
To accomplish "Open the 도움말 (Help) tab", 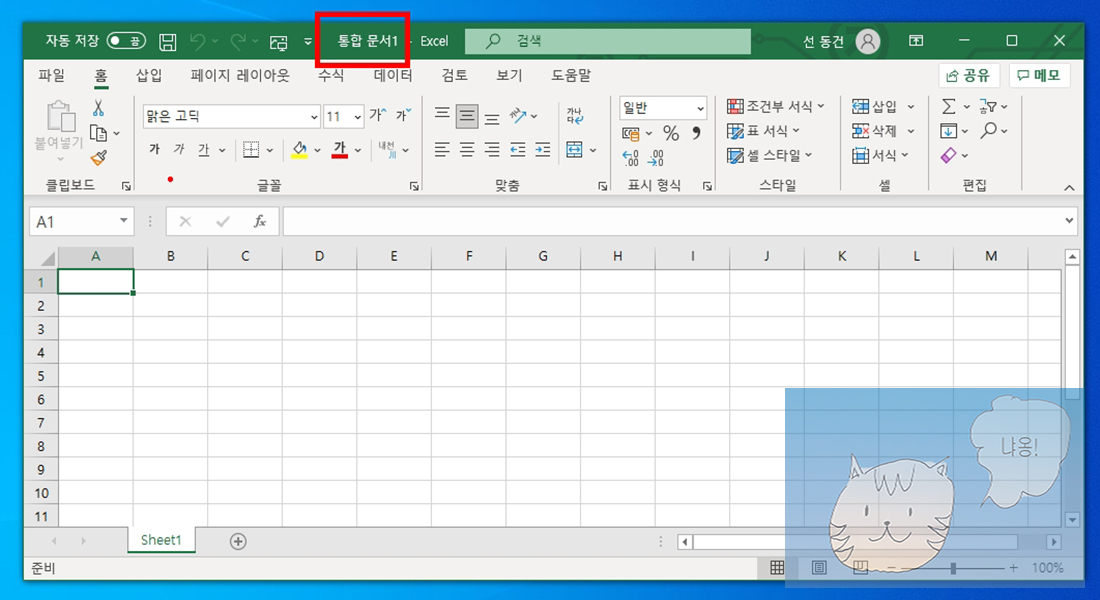I will [x=571, y=75].
